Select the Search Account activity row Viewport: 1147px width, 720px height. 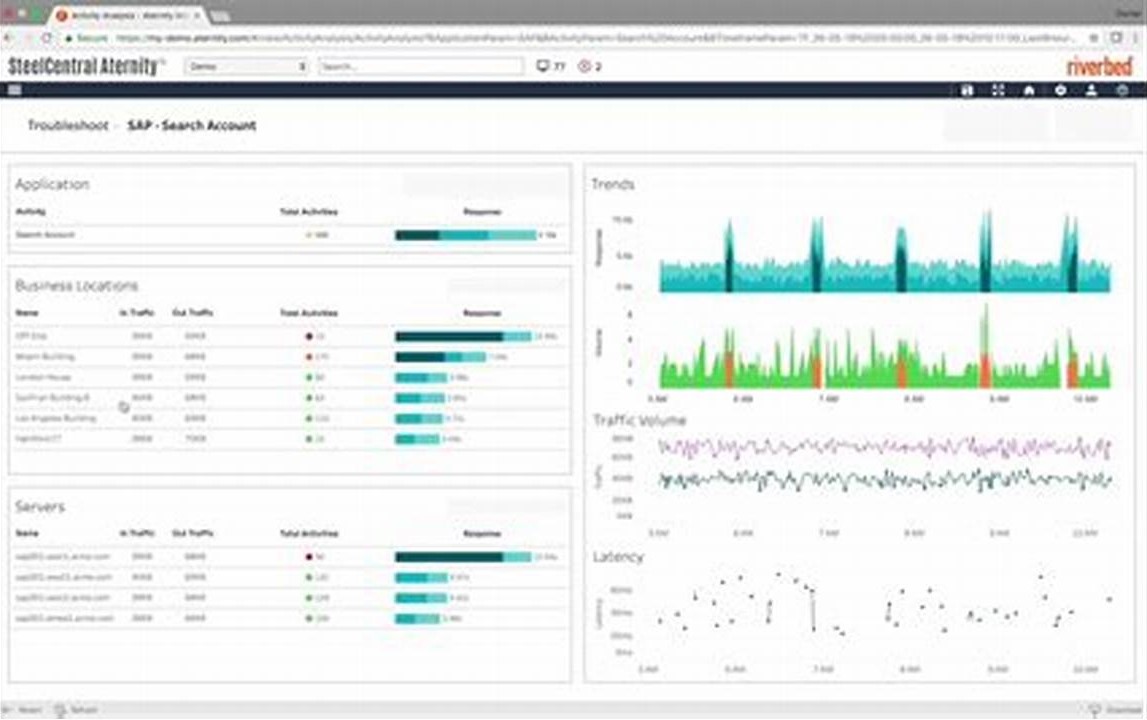coord(45,235)
